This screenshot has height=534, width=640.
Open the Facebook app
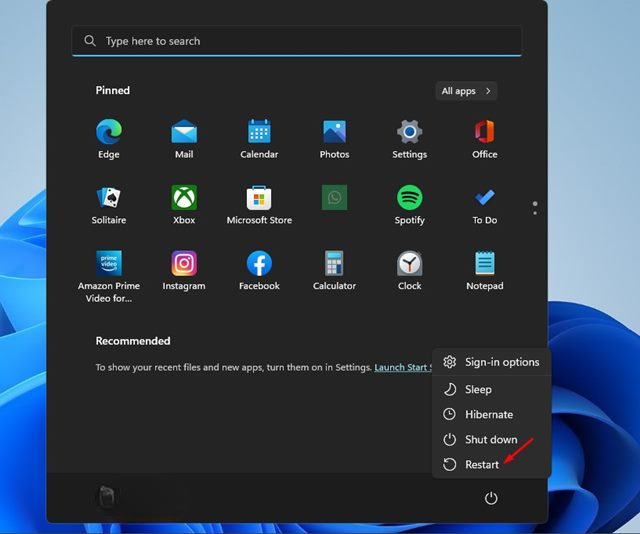point(259,270)
